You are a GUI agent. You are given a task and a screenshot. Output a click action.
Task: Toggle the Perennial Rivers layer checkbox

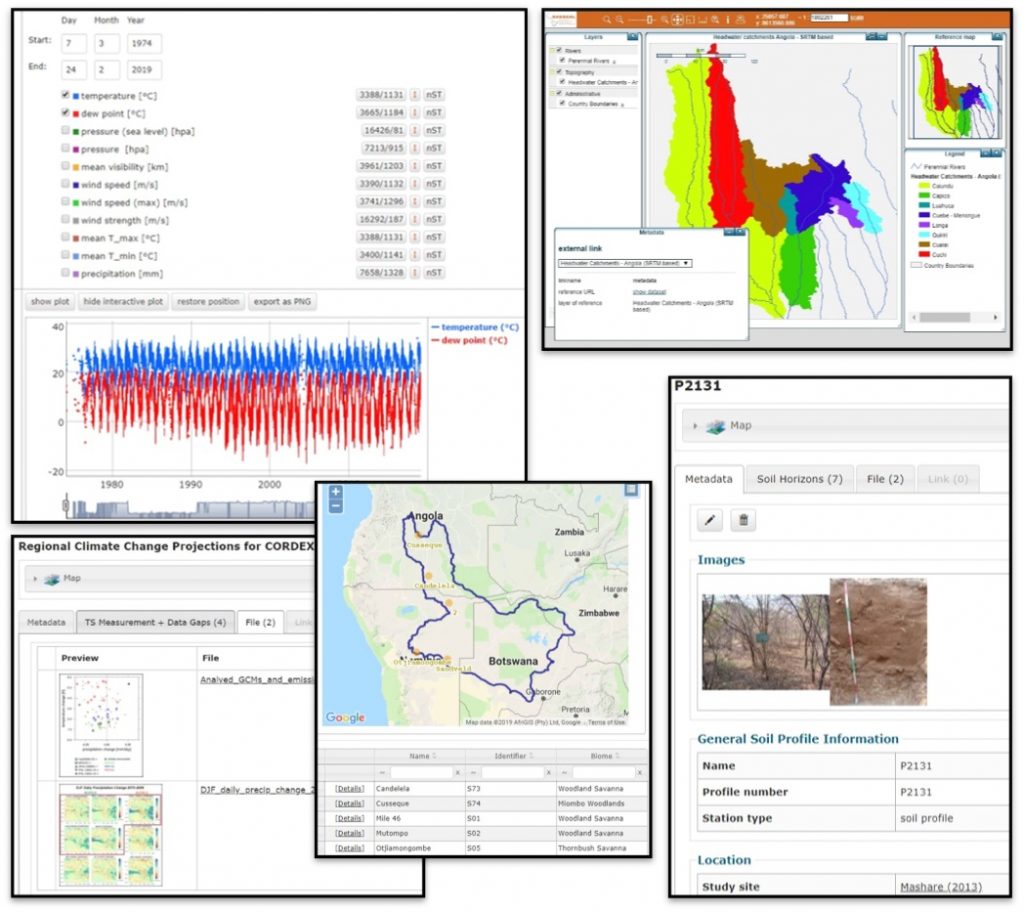pos(563,60)
